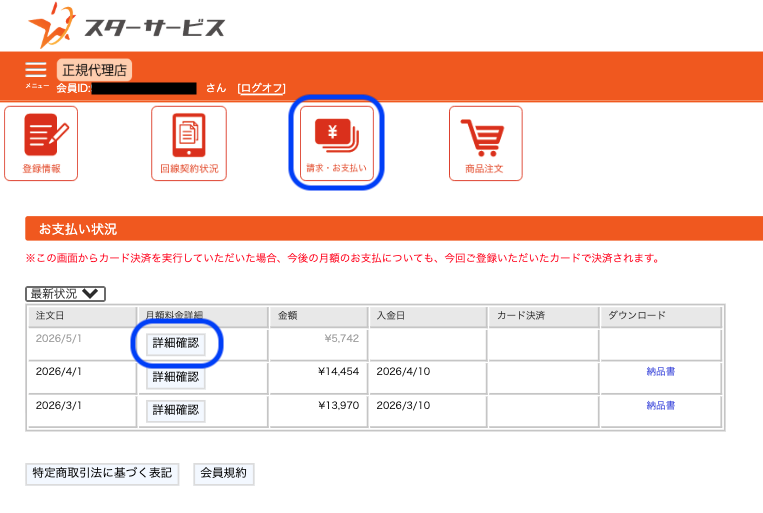Open the 登録情報 icon tile

point(41,144)
